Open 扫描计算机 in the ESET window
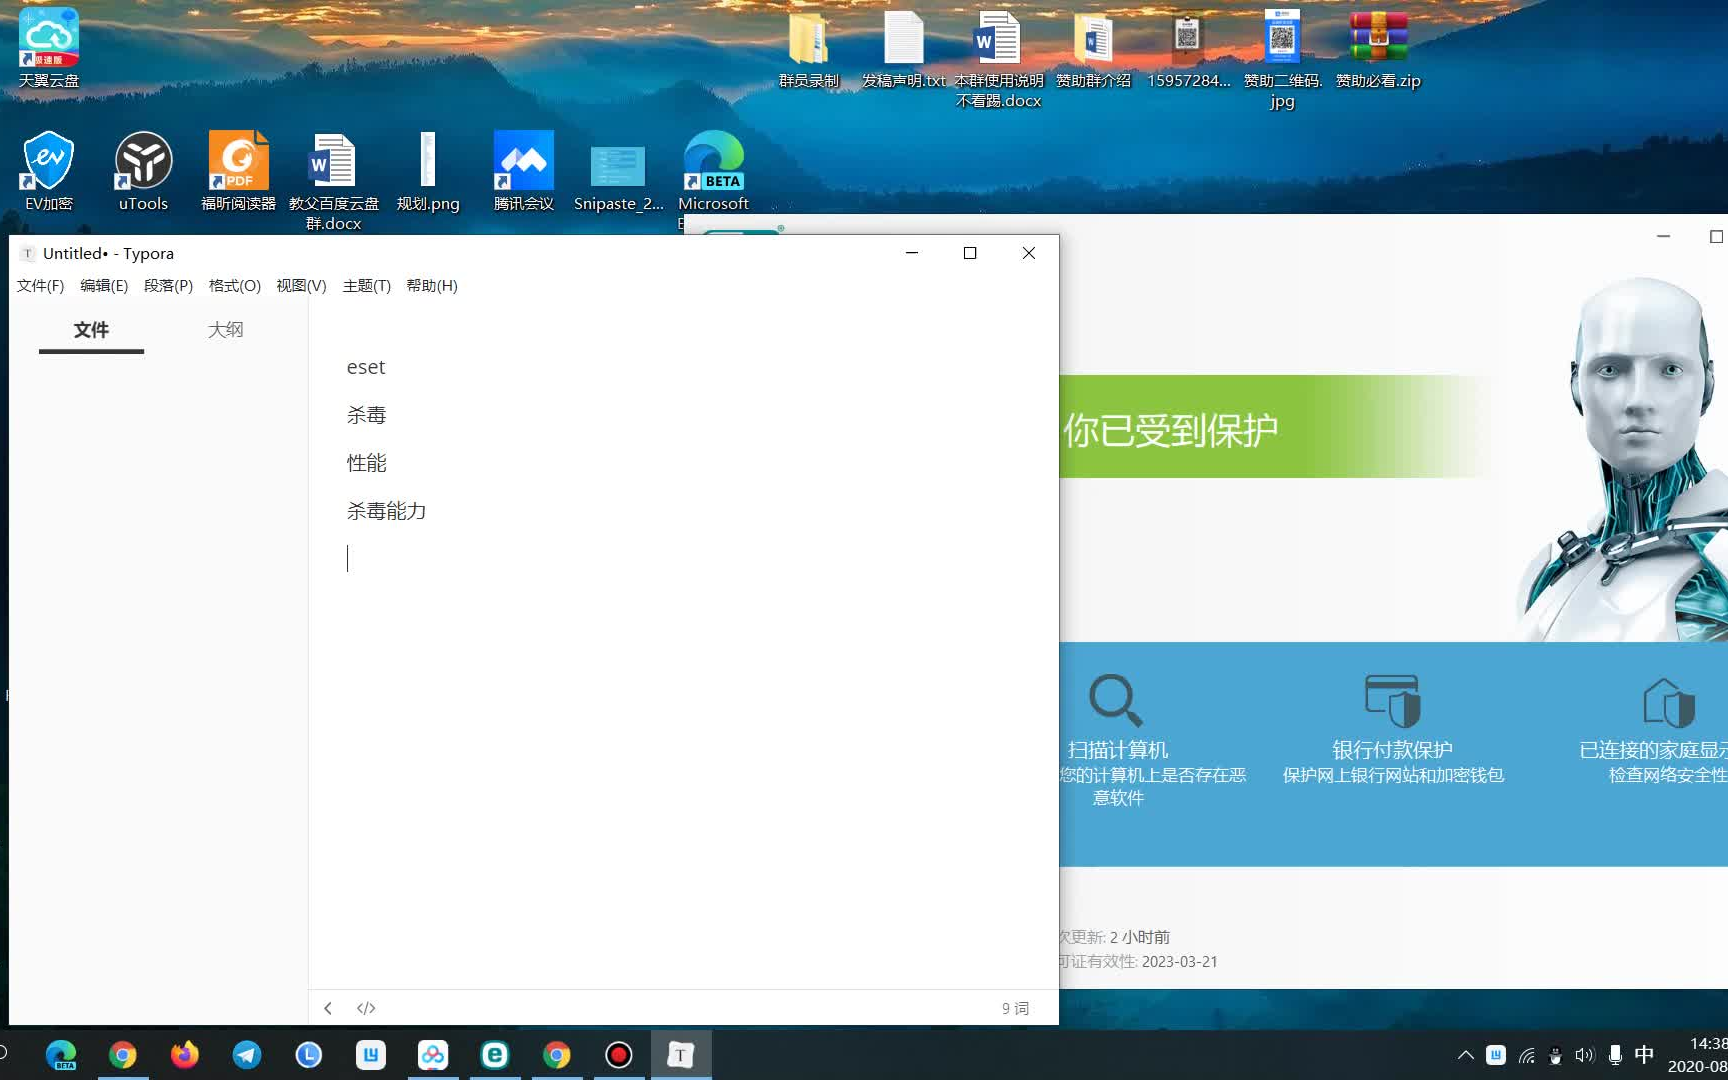This screenshot has height=1080, width=1728. click(x=1117, y=740)
